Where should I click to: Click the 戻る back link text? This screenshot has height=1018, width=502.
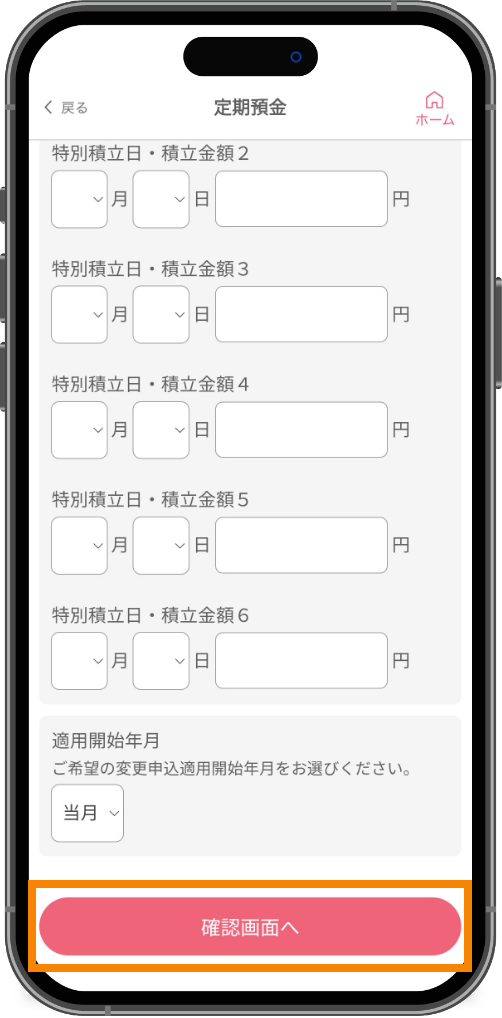pos(74,108)
